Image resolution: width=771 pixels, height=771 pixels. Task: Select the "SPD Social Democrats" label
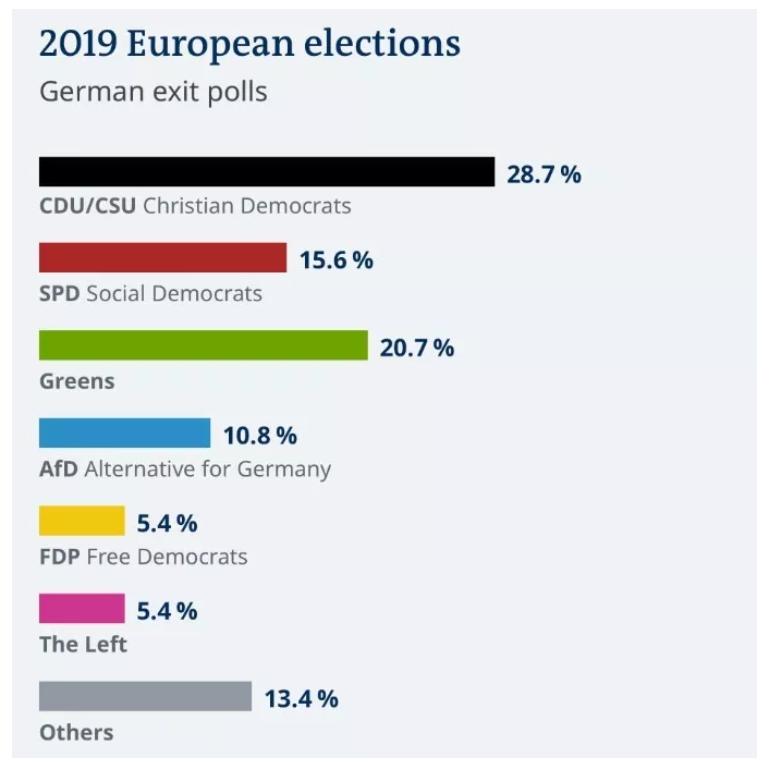click(150, 293)
